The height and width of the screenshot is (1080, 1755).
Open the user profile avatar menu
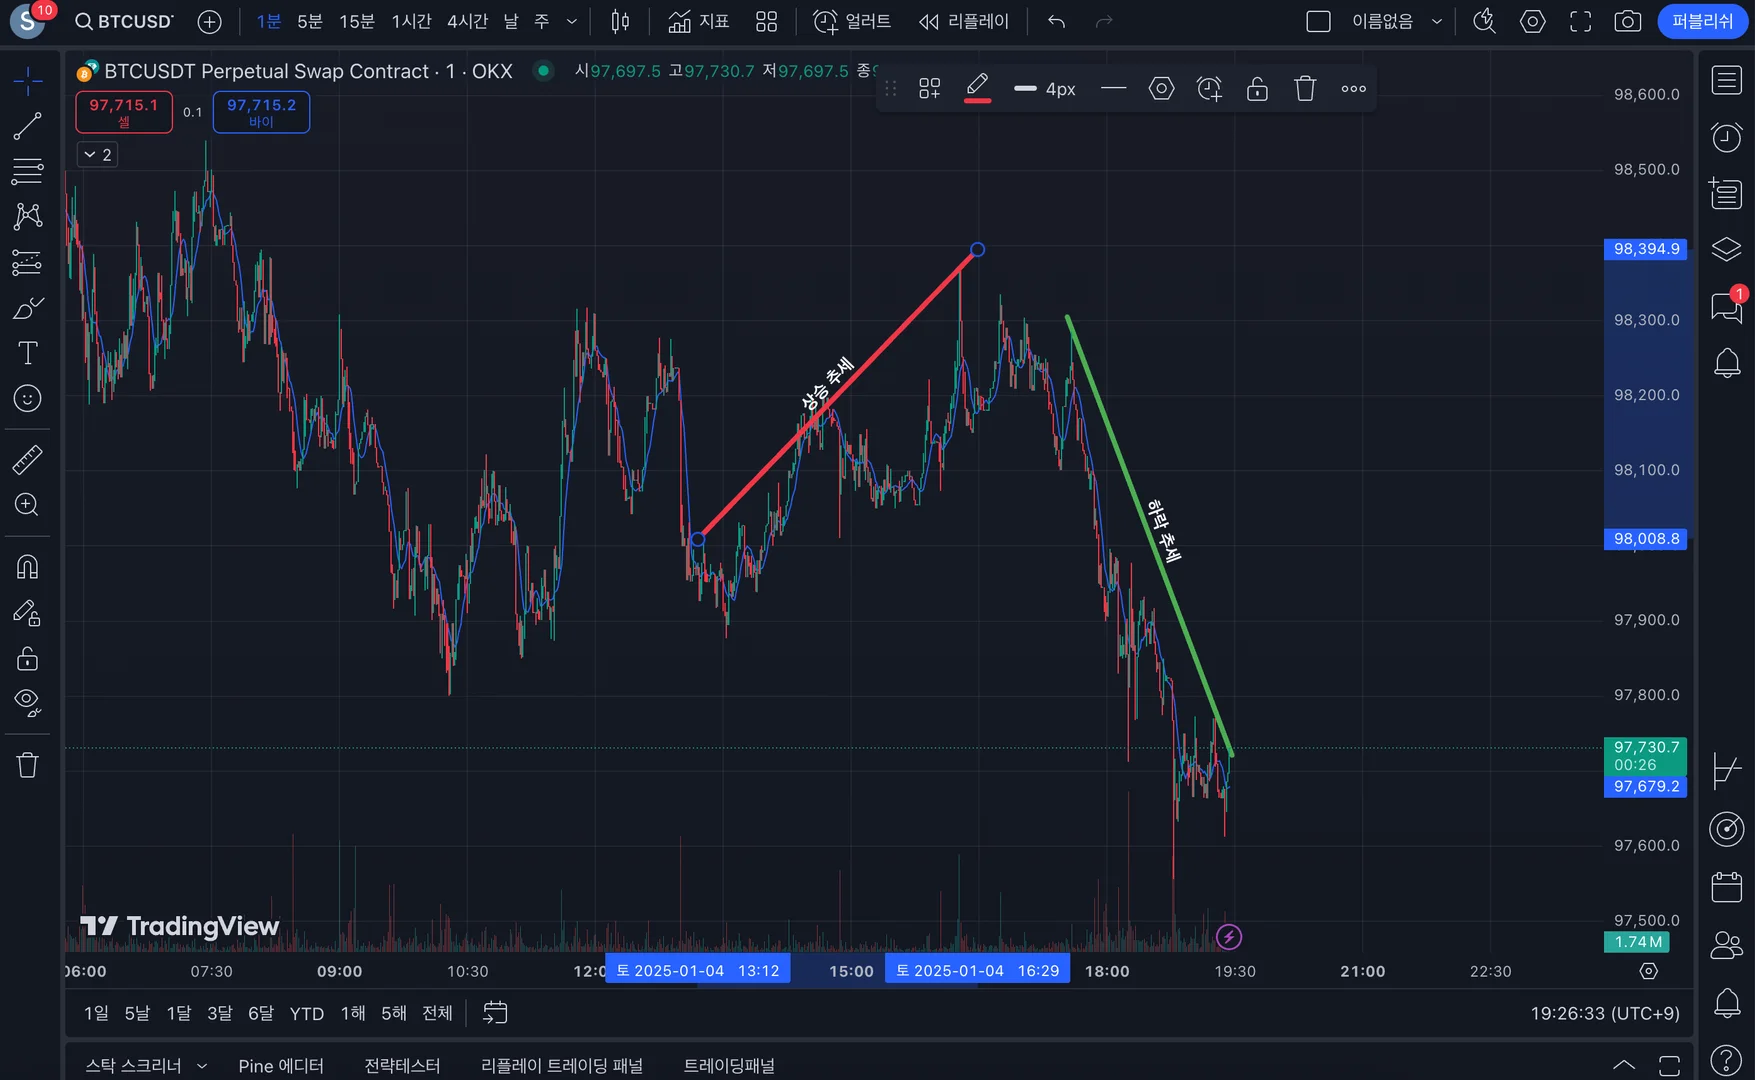[x=27, y=21]
